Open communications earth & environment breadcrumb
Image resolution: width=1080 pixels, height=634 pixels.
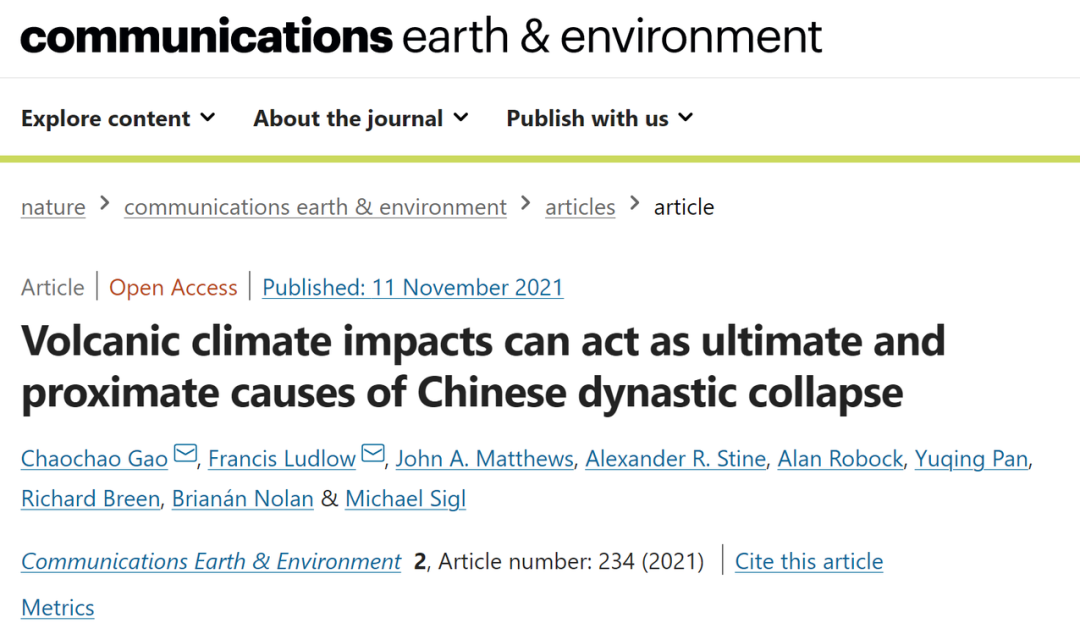[x=315, y=207]
